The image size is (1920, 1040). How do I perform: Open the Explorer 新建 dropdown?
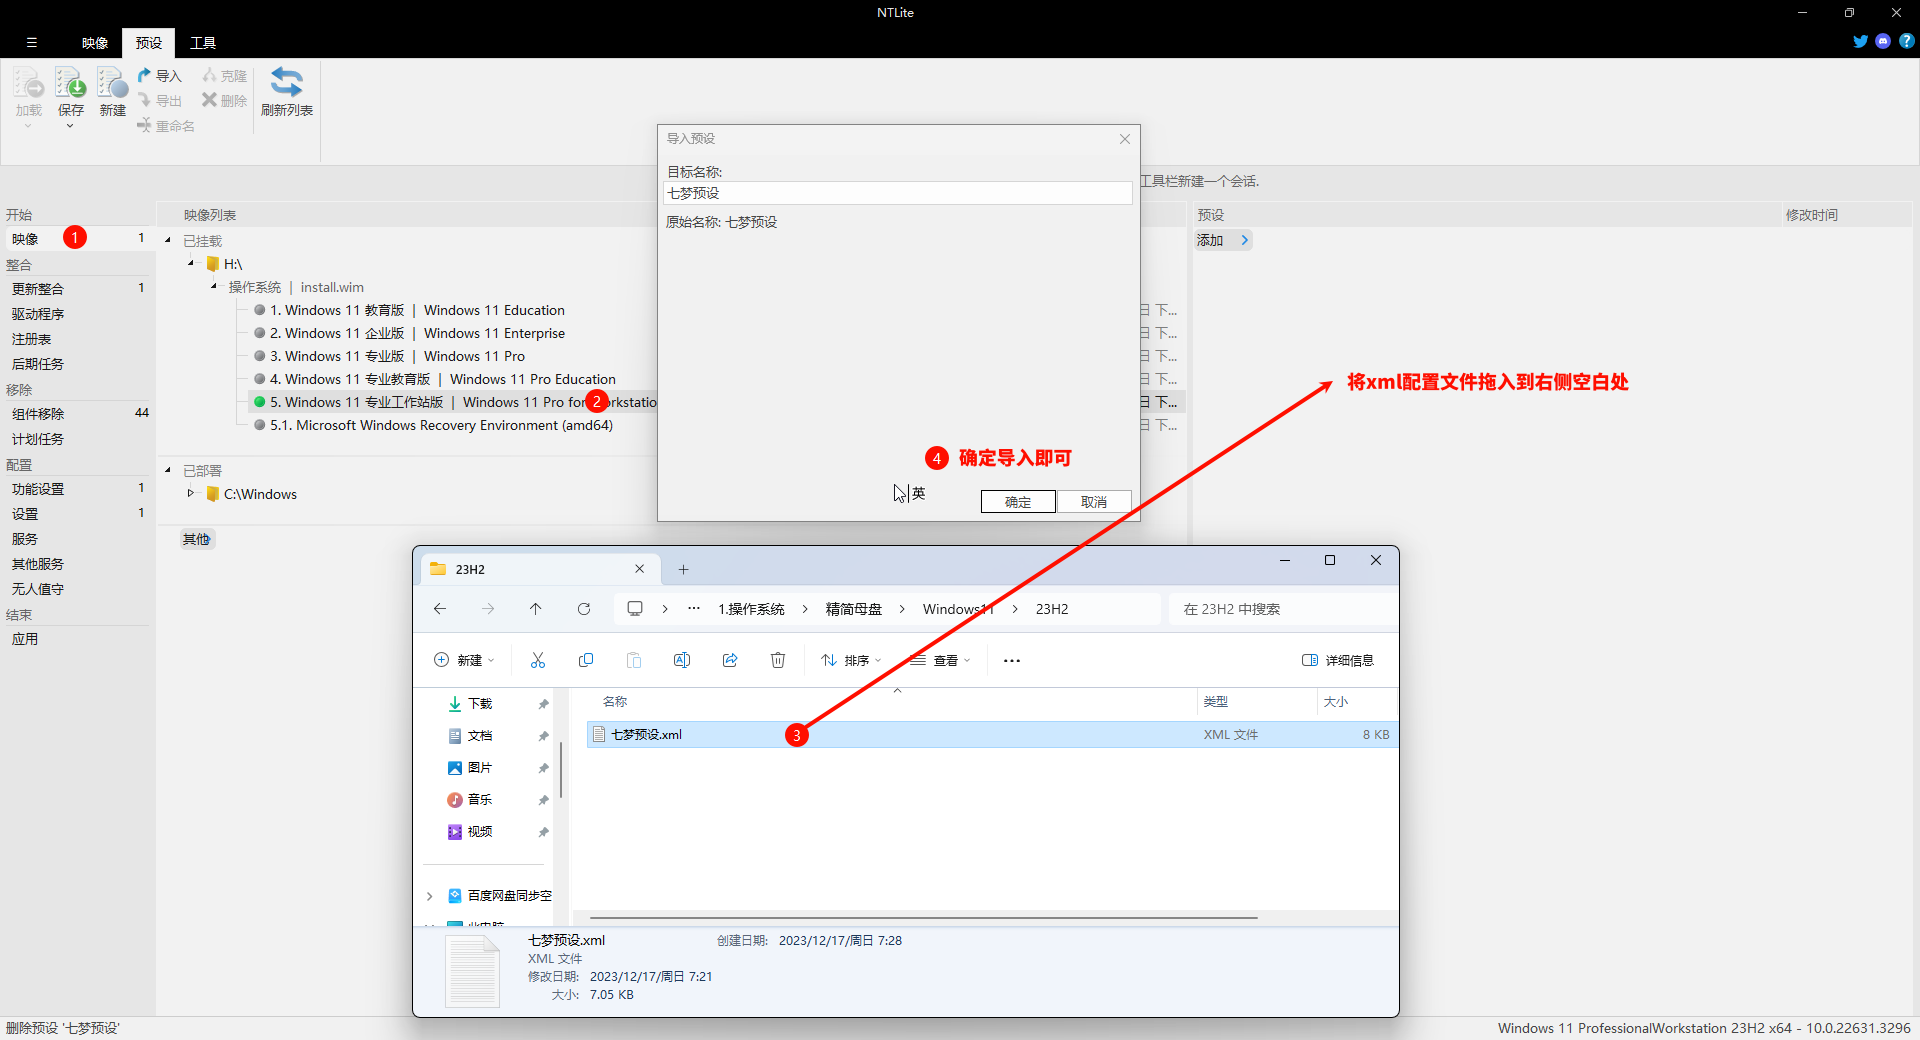tap(465, 660)
